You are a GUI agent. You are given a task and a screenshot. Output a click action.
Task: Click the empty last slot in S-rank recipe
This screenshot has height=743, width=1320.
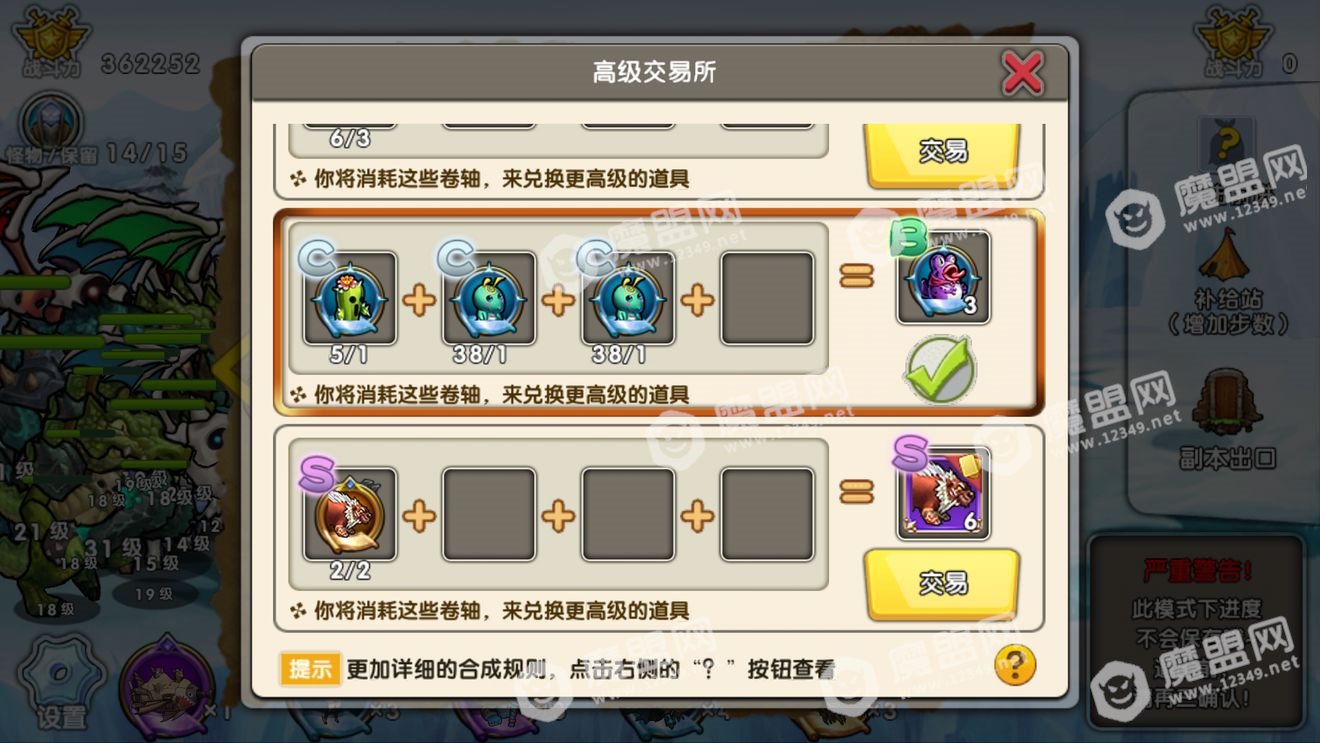pyautogui.click(x=767, y=514)
